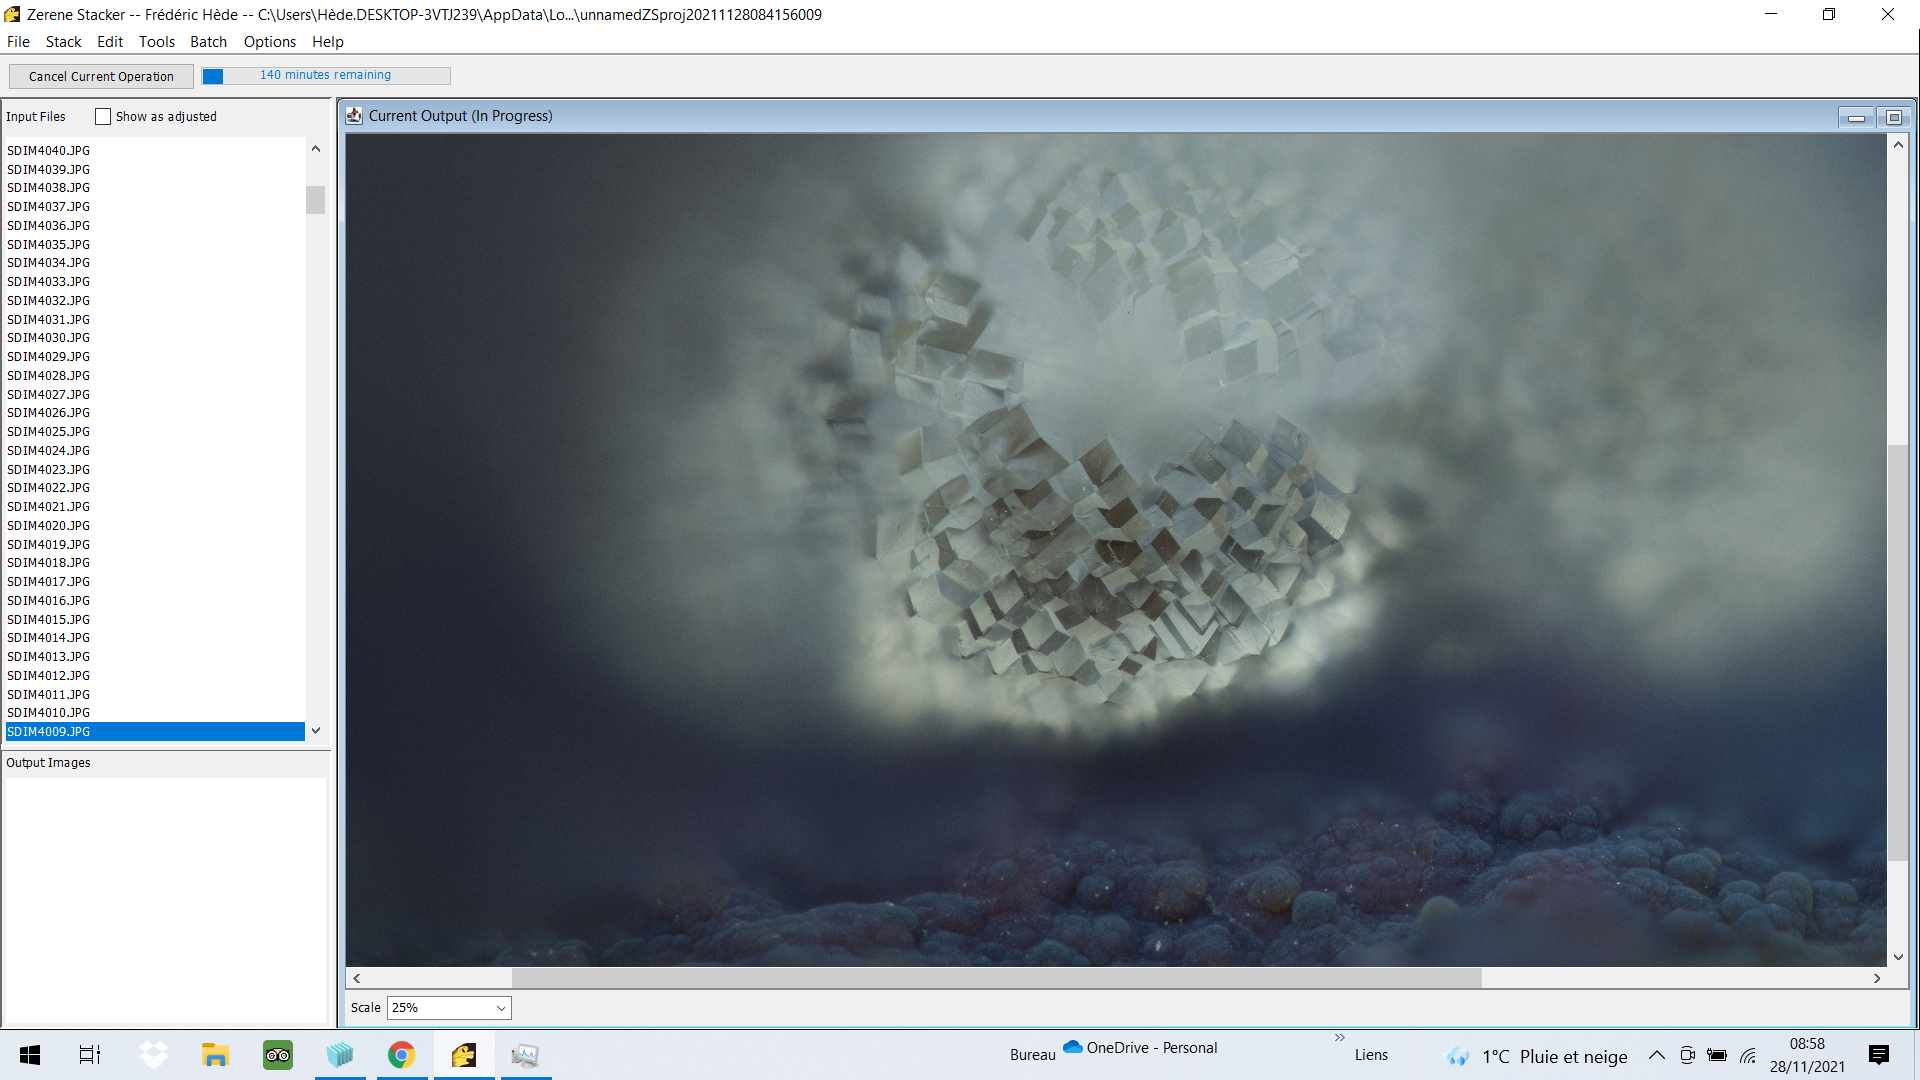Maximize the Current Output internal window

[x=1894, y=117]
